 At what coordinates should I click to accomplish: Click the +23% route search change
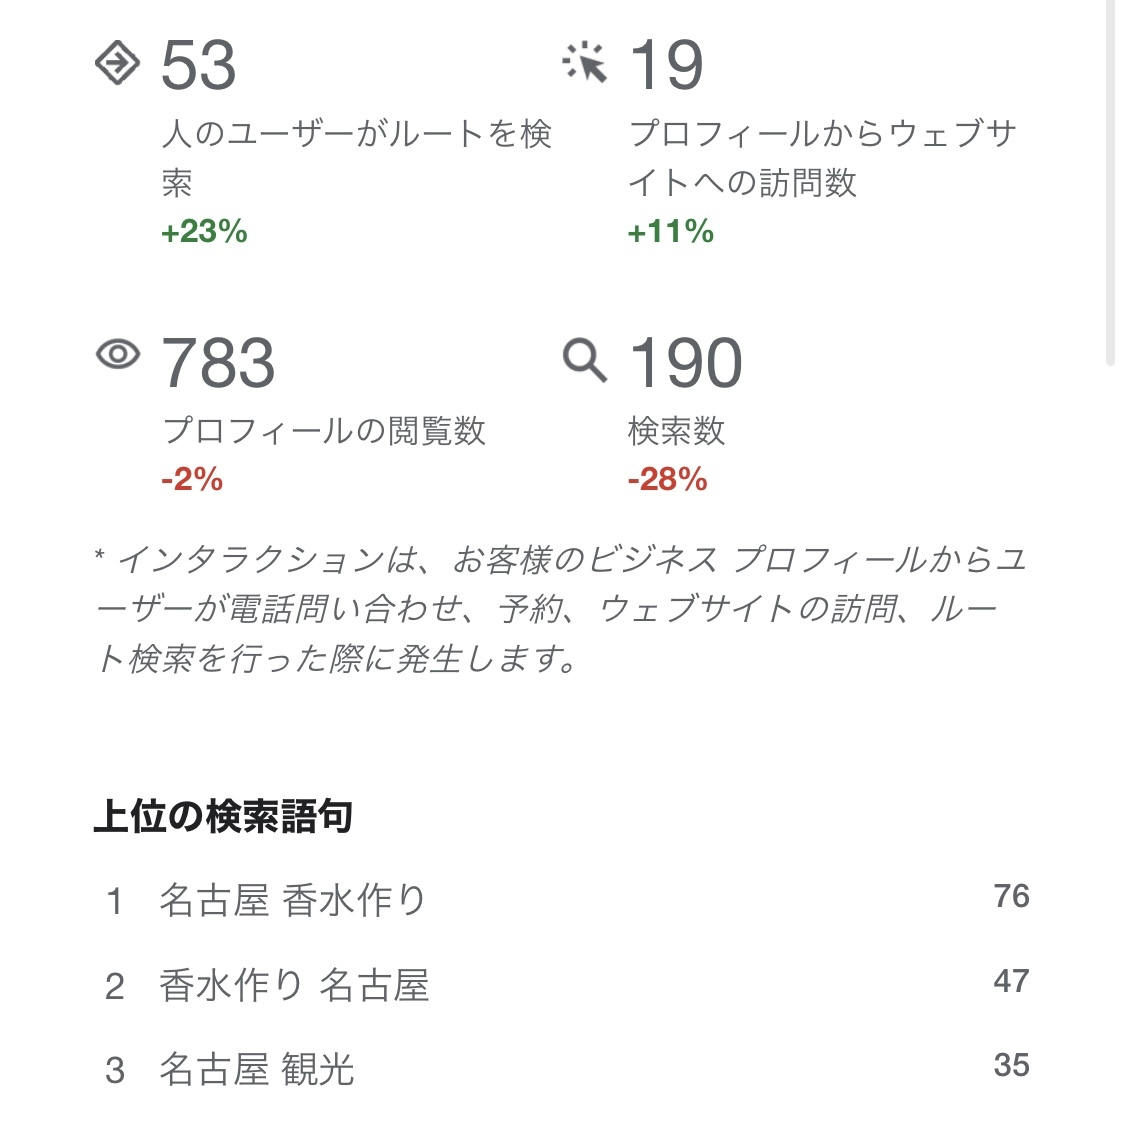point(204,232)
